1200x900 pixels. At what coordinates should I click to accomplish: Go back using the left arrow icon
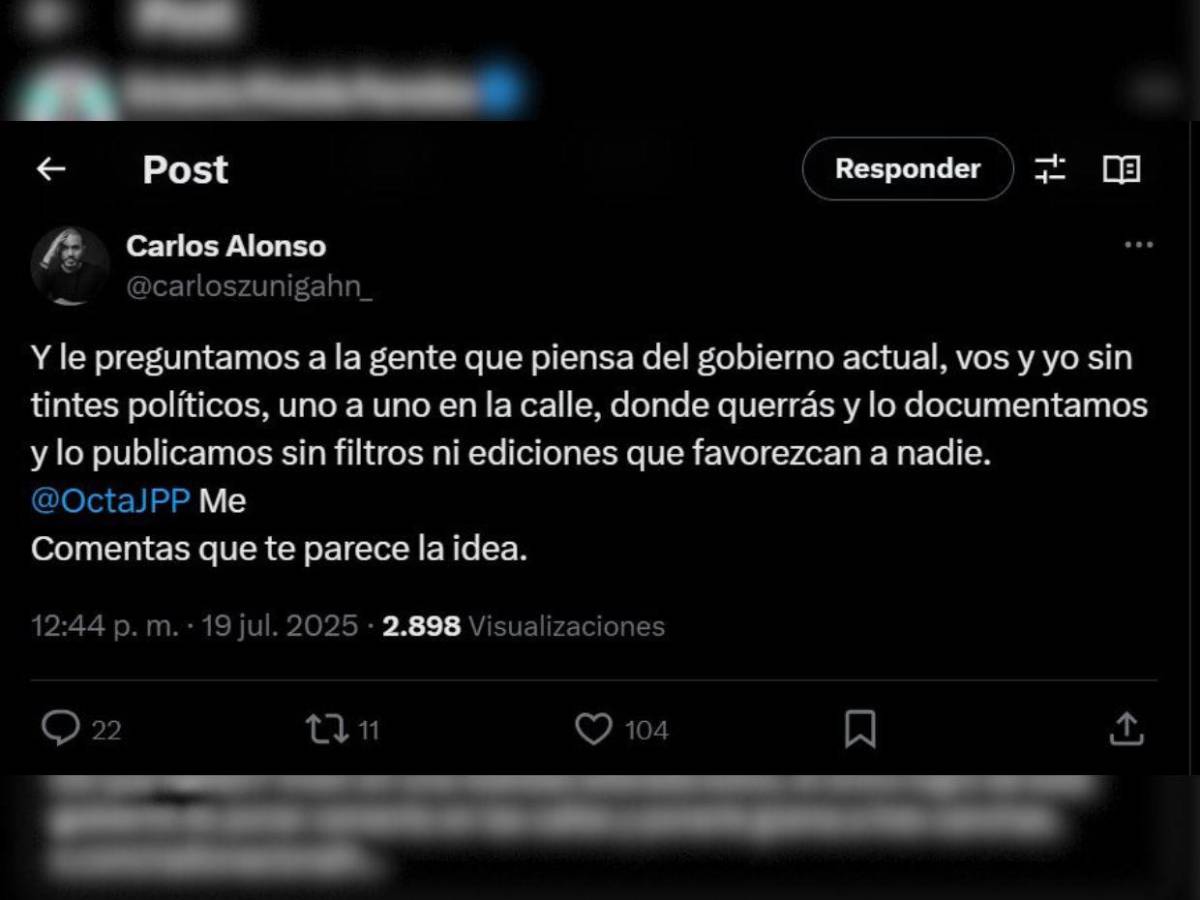51,170
